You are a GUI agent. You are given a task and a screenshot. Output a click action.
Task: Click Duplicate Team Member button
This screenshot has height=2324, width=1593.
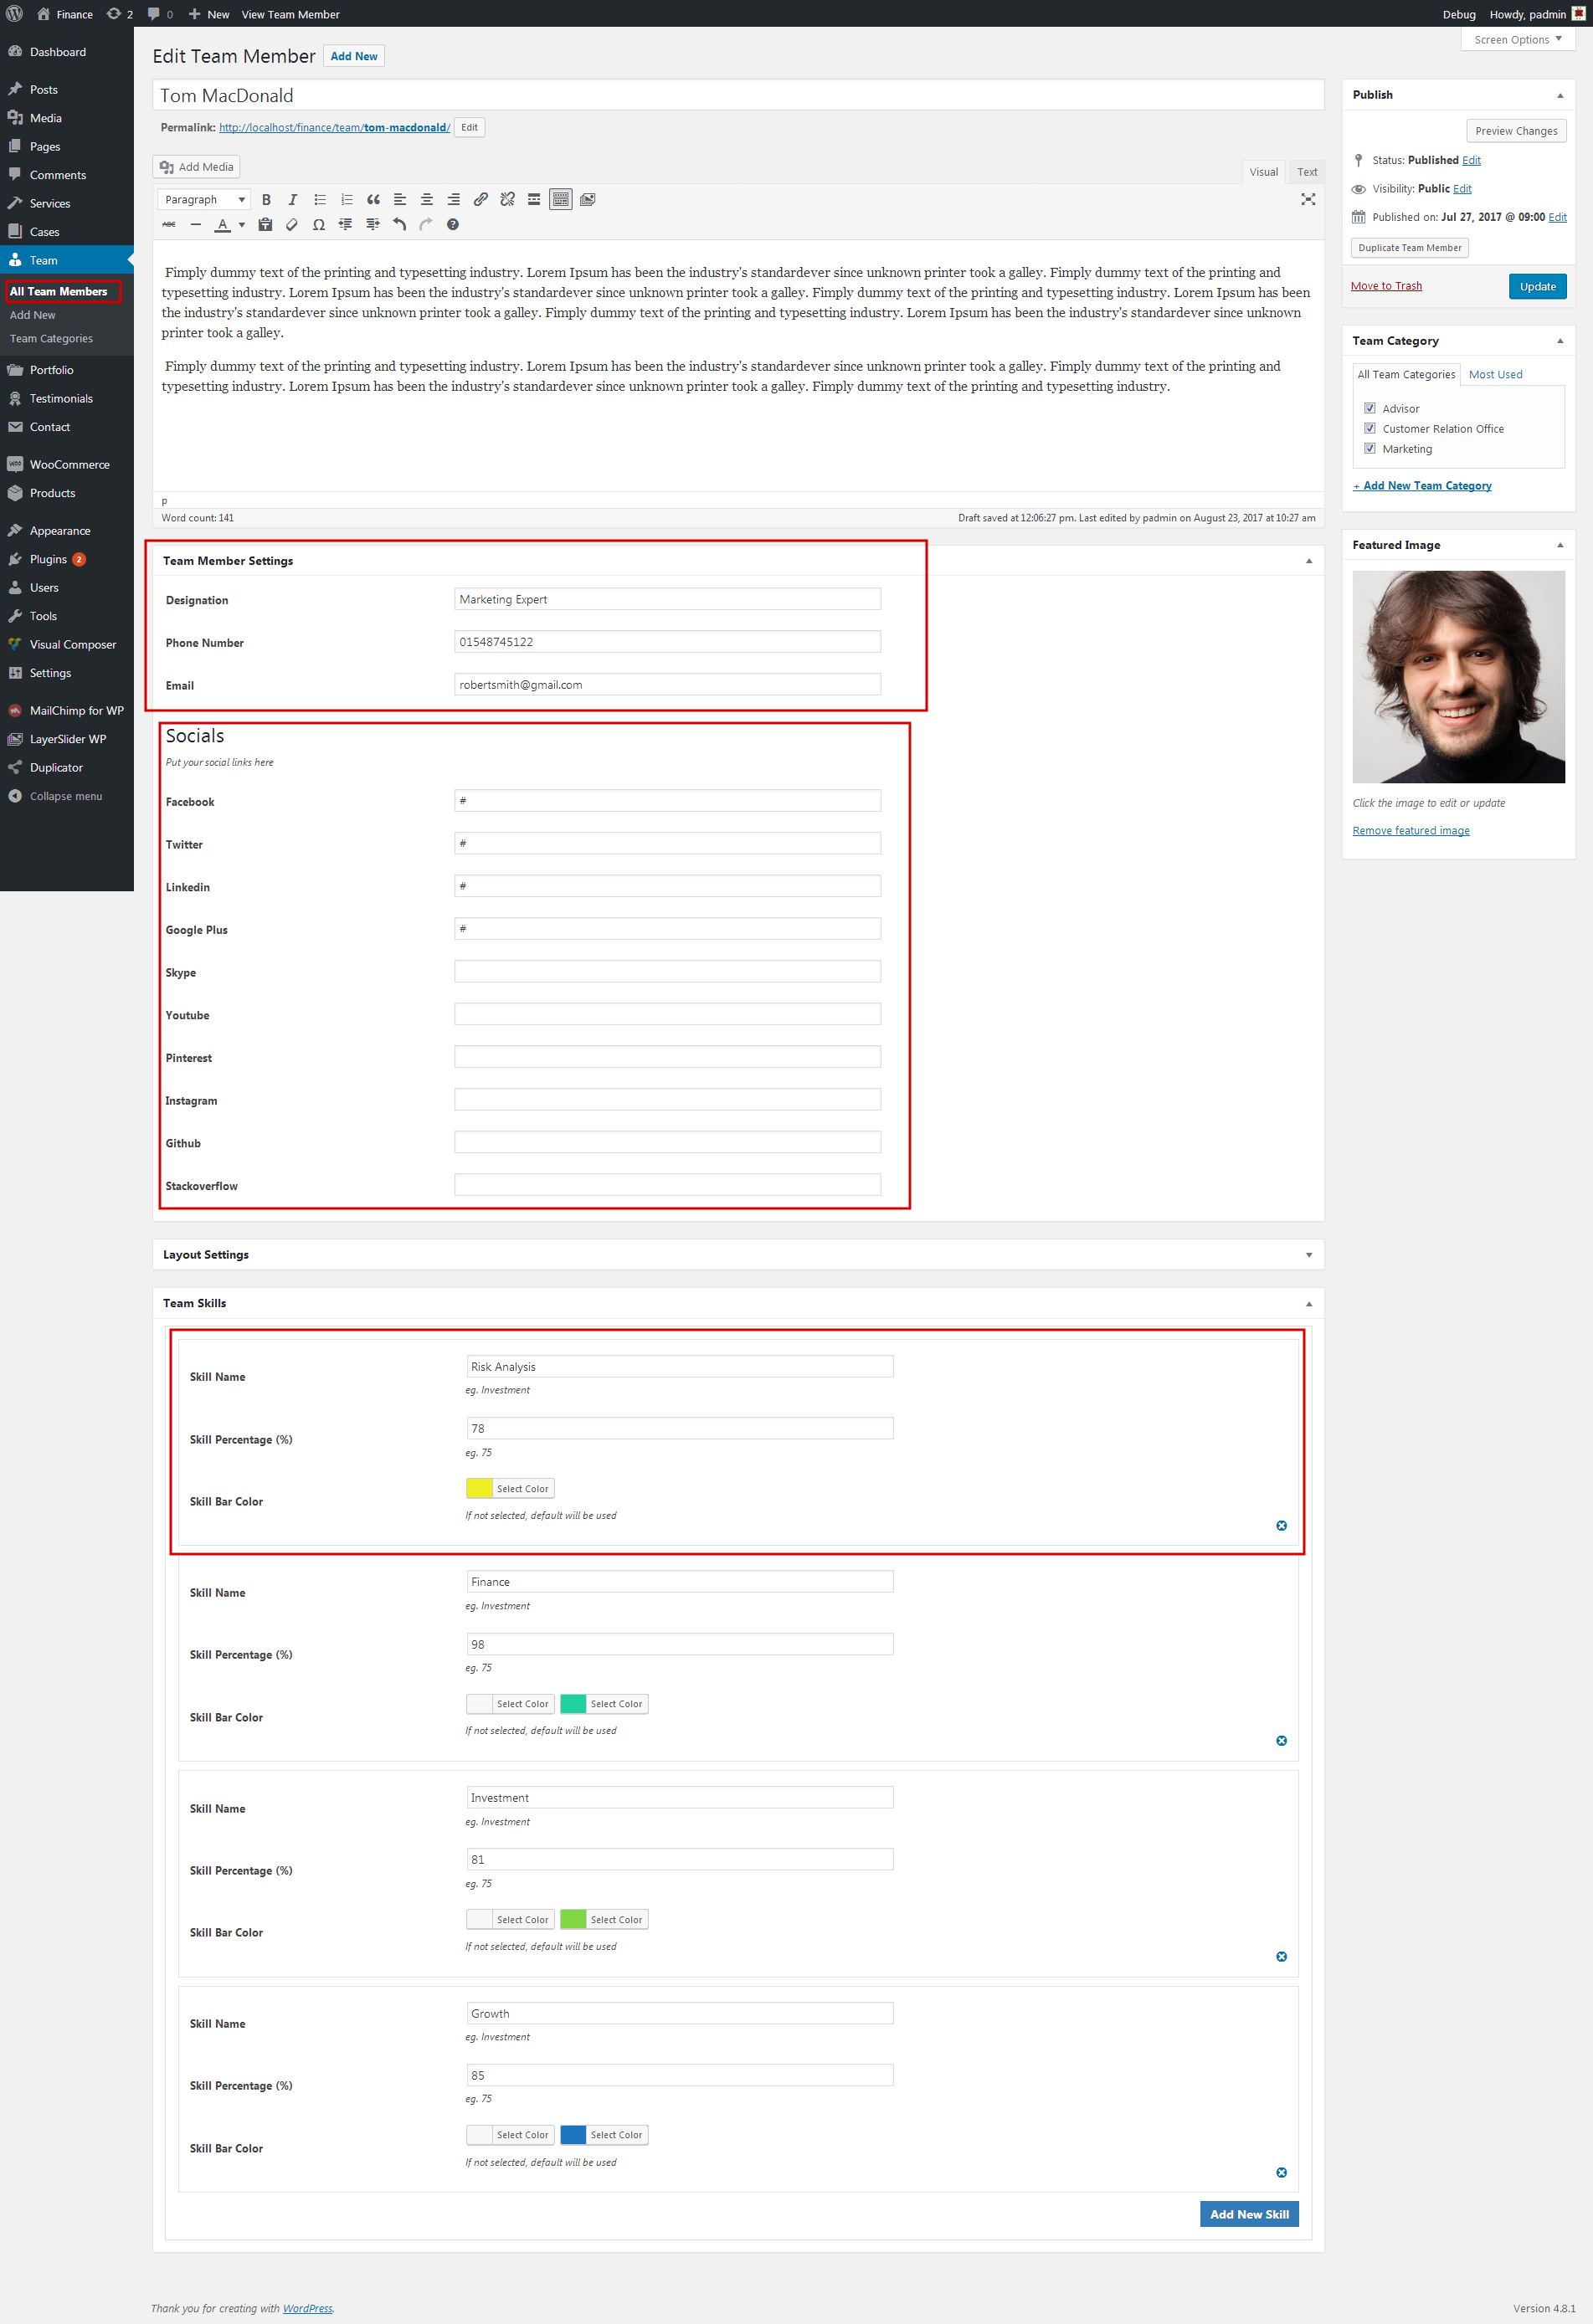[x=1409, y=248]
